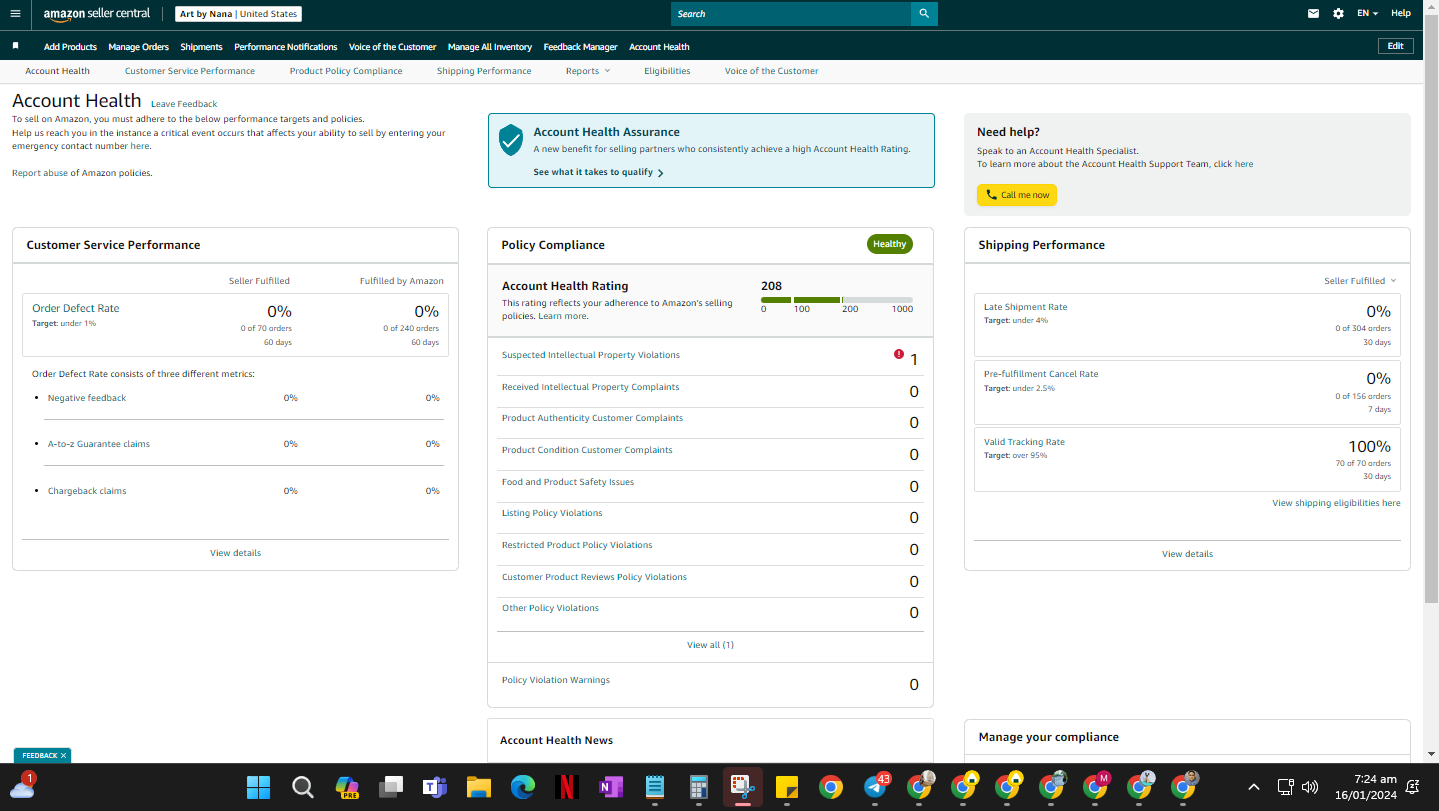Open Order Defect Rate metric

coord(76,309)
